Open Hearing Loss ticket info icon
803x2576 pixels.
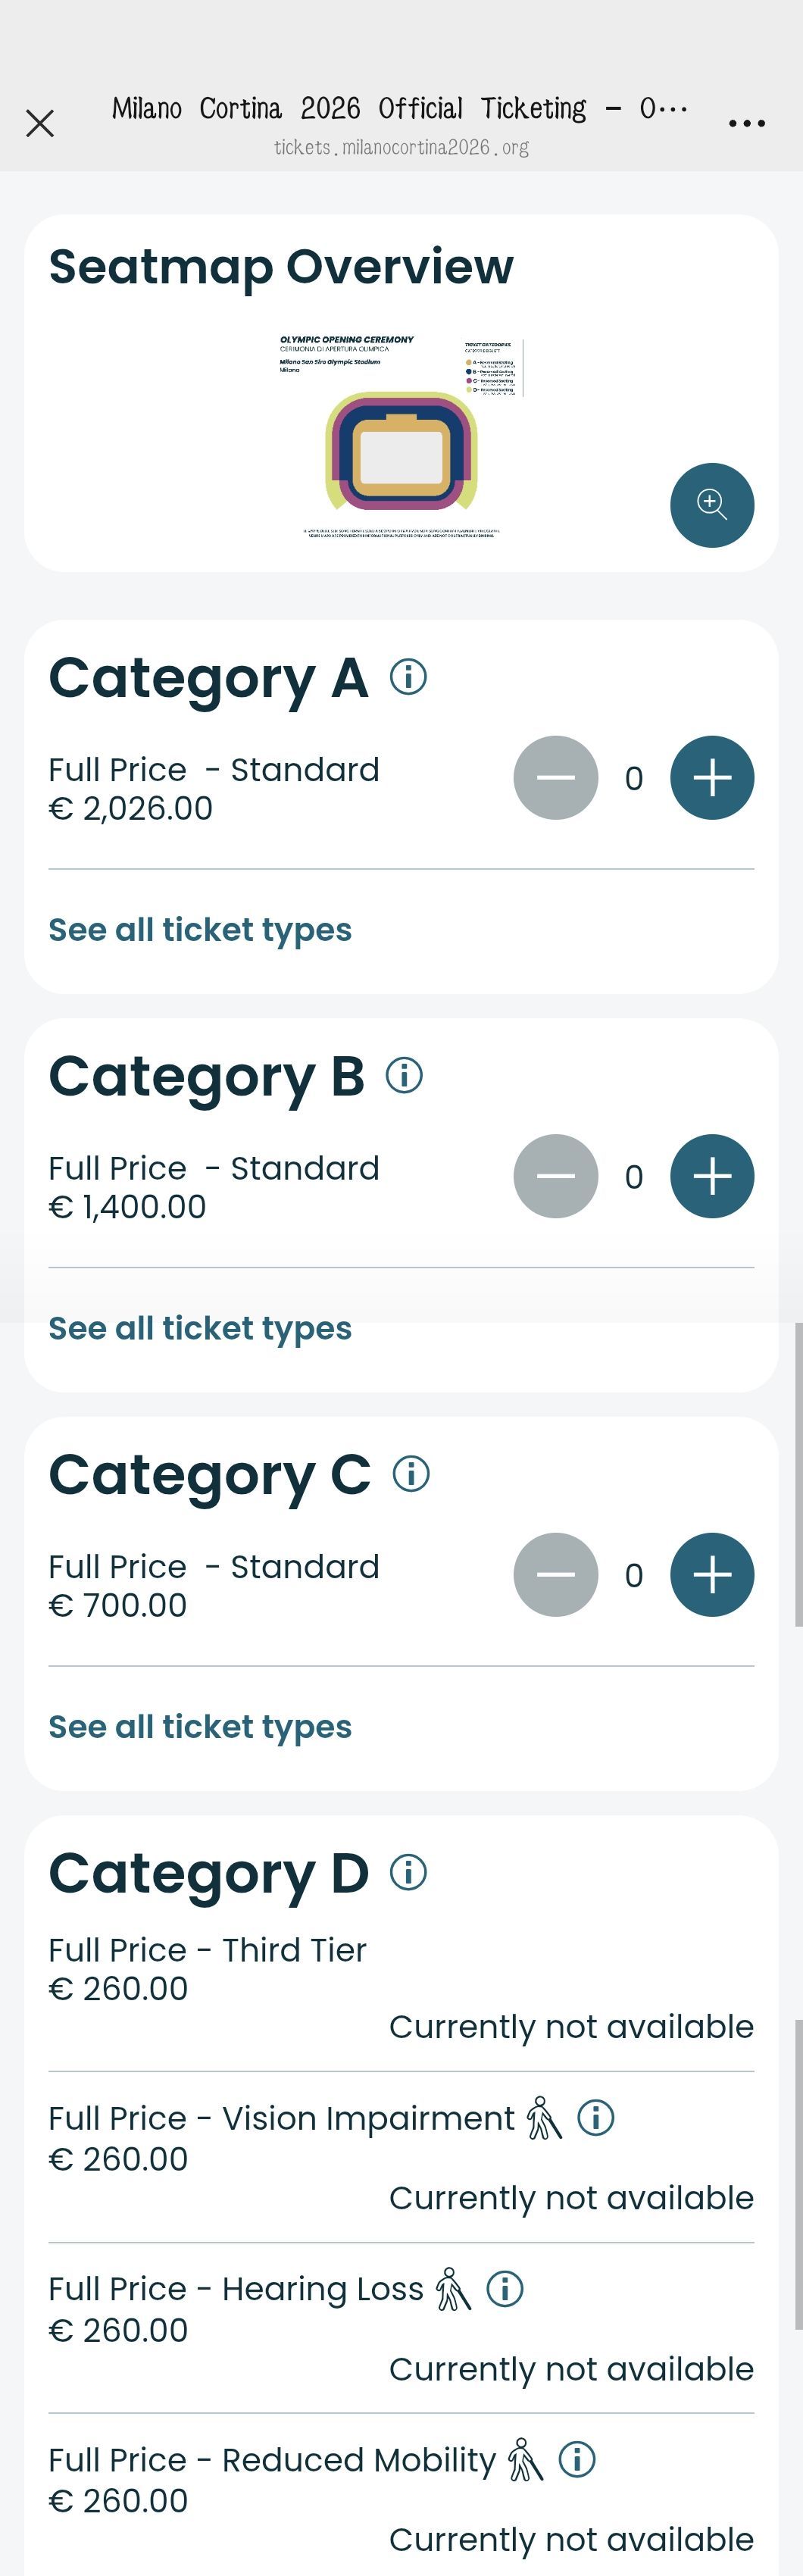505,2288
